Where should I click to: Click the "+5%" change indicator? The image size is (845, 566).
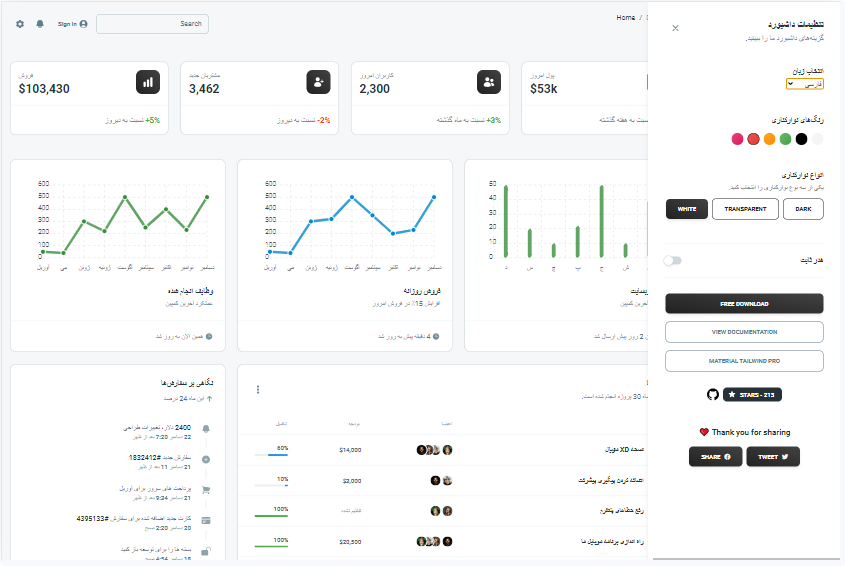coord(153,120)
